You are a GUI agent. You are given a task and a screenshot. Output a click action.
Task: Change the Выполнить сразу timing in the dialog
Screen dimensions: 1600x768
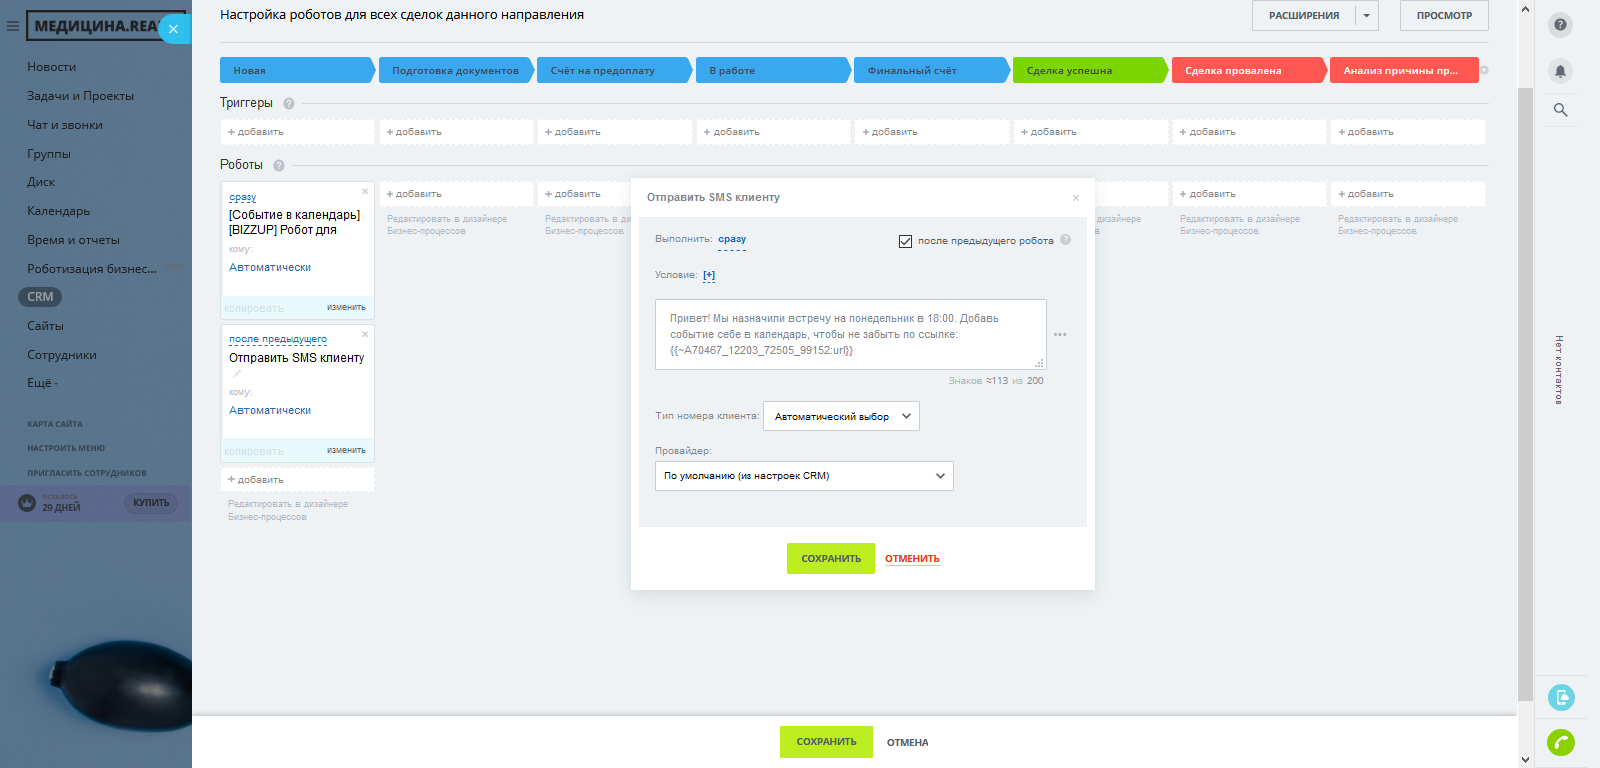pos(732,239)
